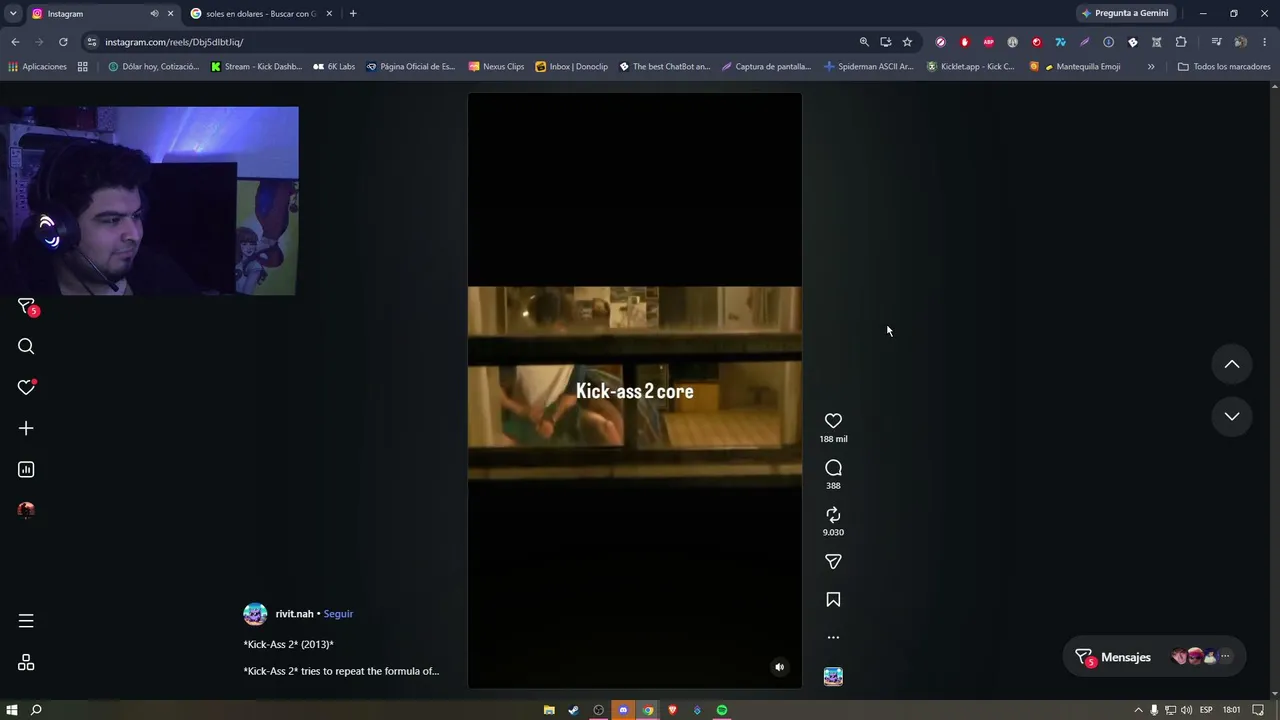This screenshot has height=720, width=1280.
Task: Mute the reel with the speaker button
Action: pyautogui.click(x=780, y=667)
